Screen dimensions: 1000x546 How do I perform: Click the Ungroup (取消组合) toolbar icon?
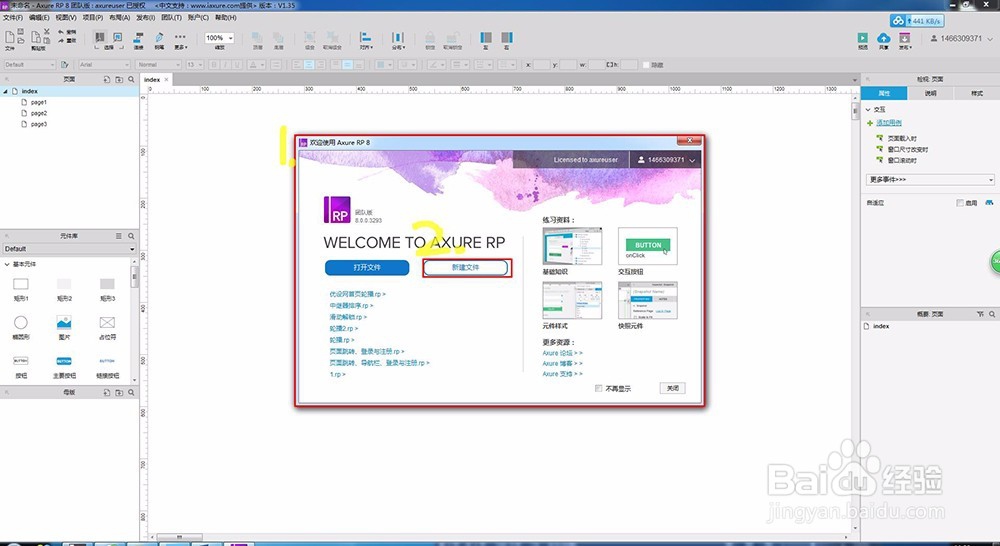pos(332,38)
